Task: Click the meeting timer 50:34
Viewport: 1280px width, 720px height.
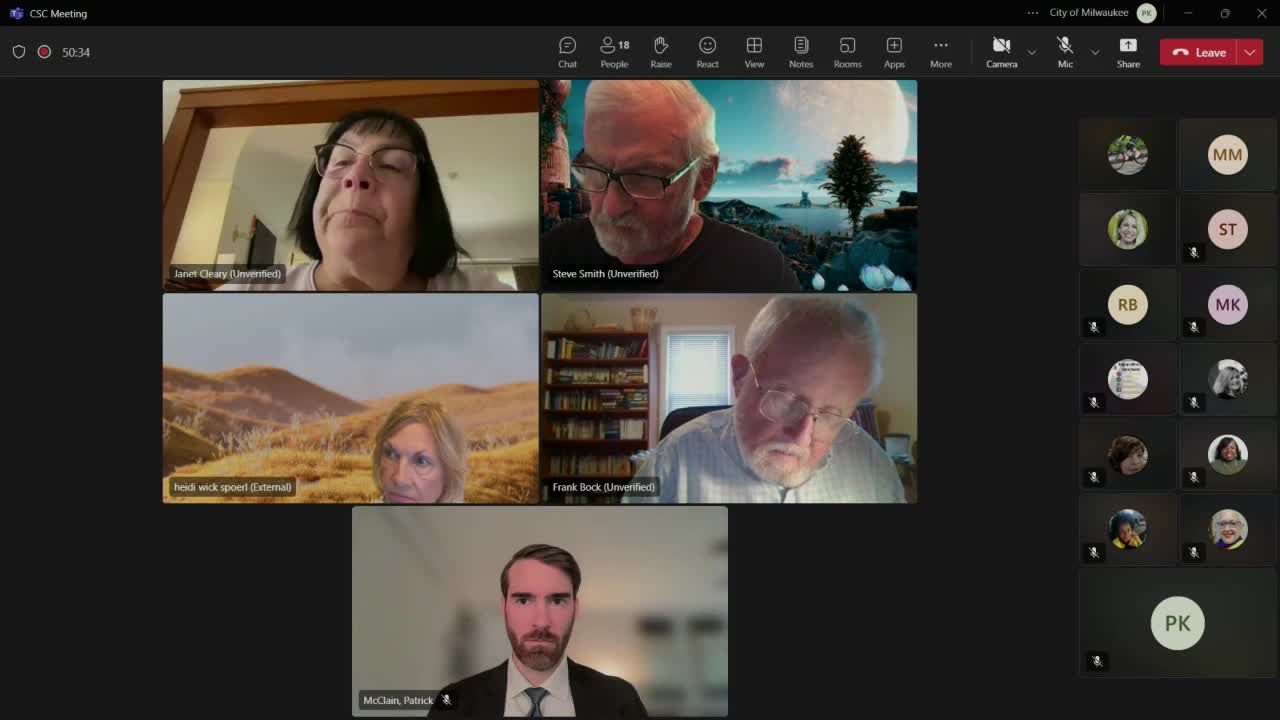Action: [76, 52]
